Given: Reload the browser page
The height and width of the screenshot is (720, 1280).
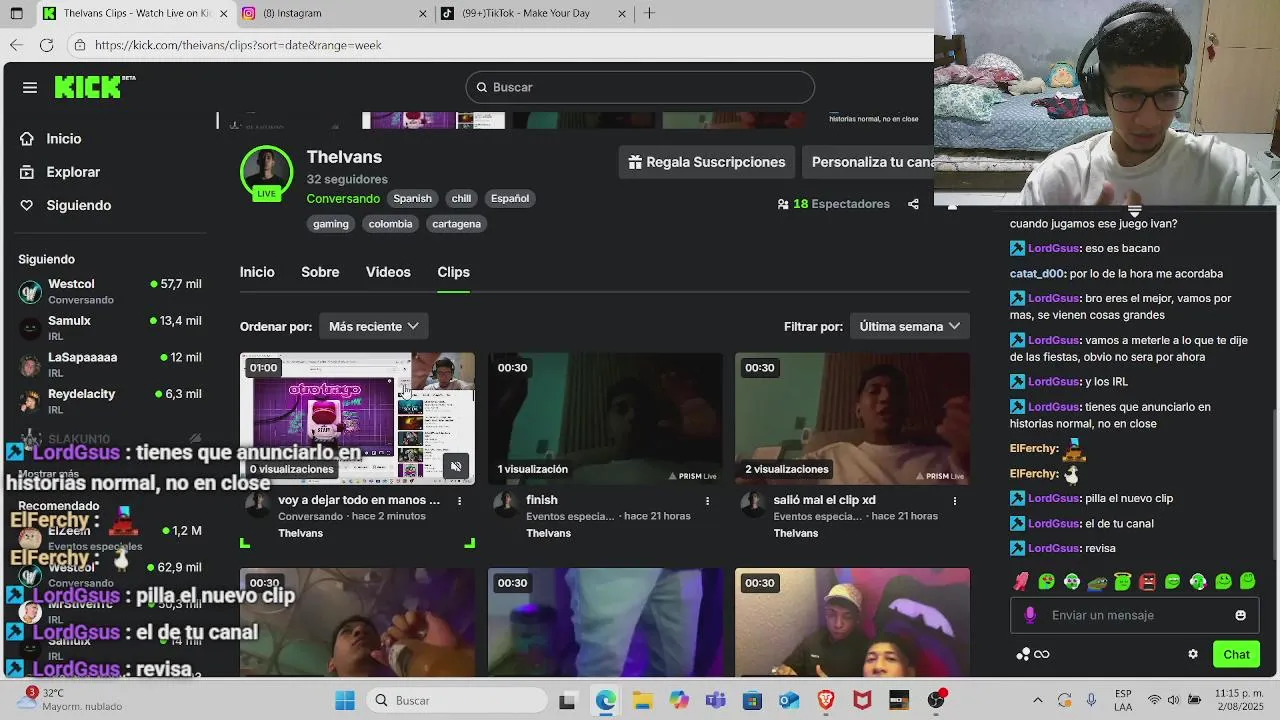Looking at the screenshot, I should [46, 45].
